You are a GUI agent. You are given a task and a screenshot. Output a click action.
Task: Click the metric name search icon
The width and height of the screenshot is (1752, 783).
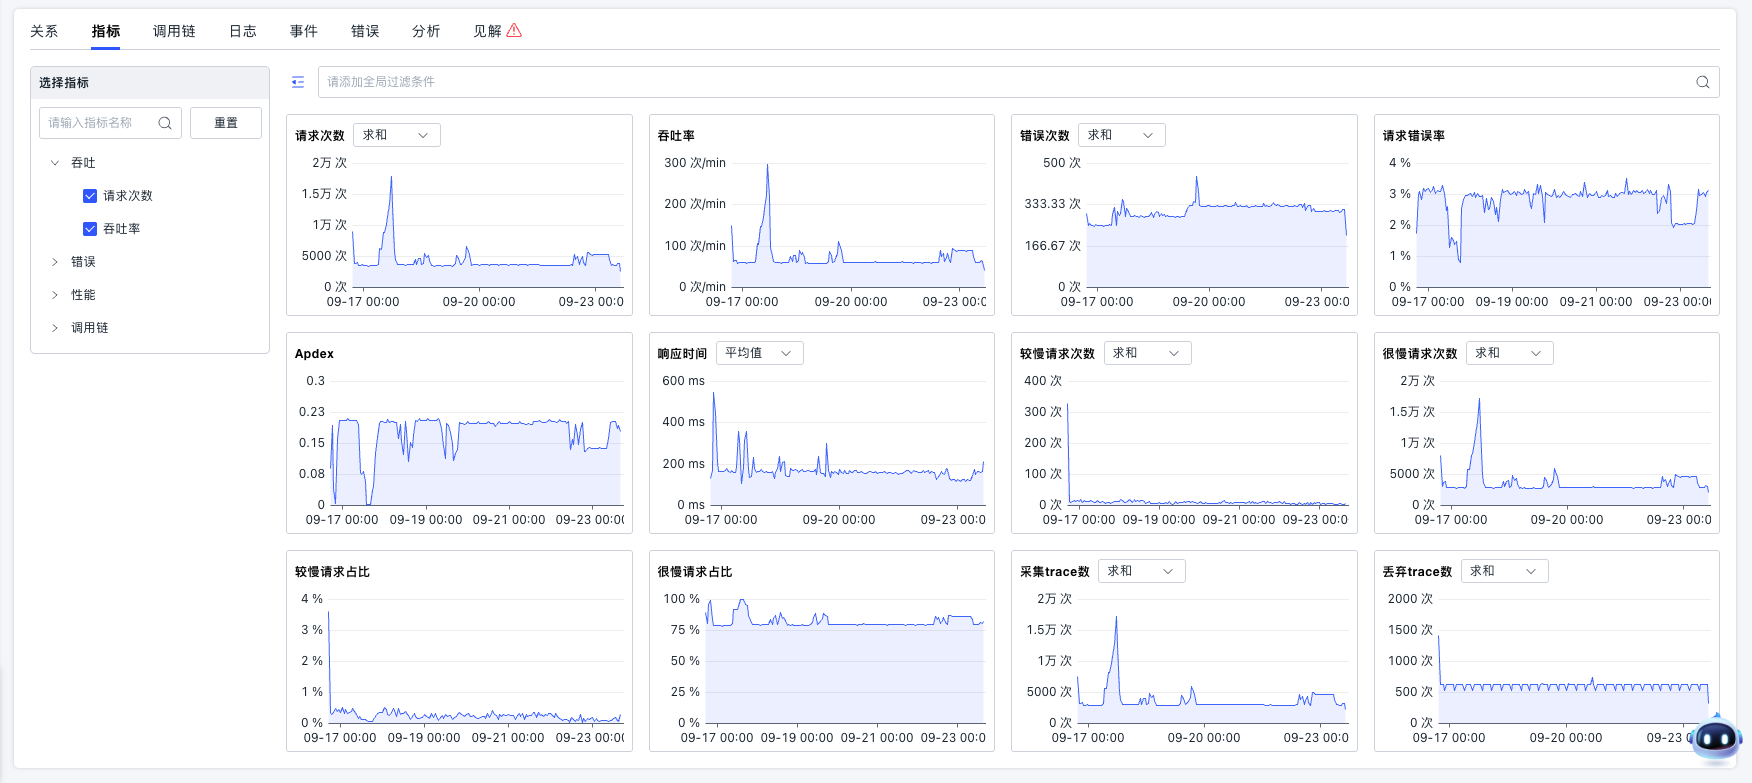[165, 123]
